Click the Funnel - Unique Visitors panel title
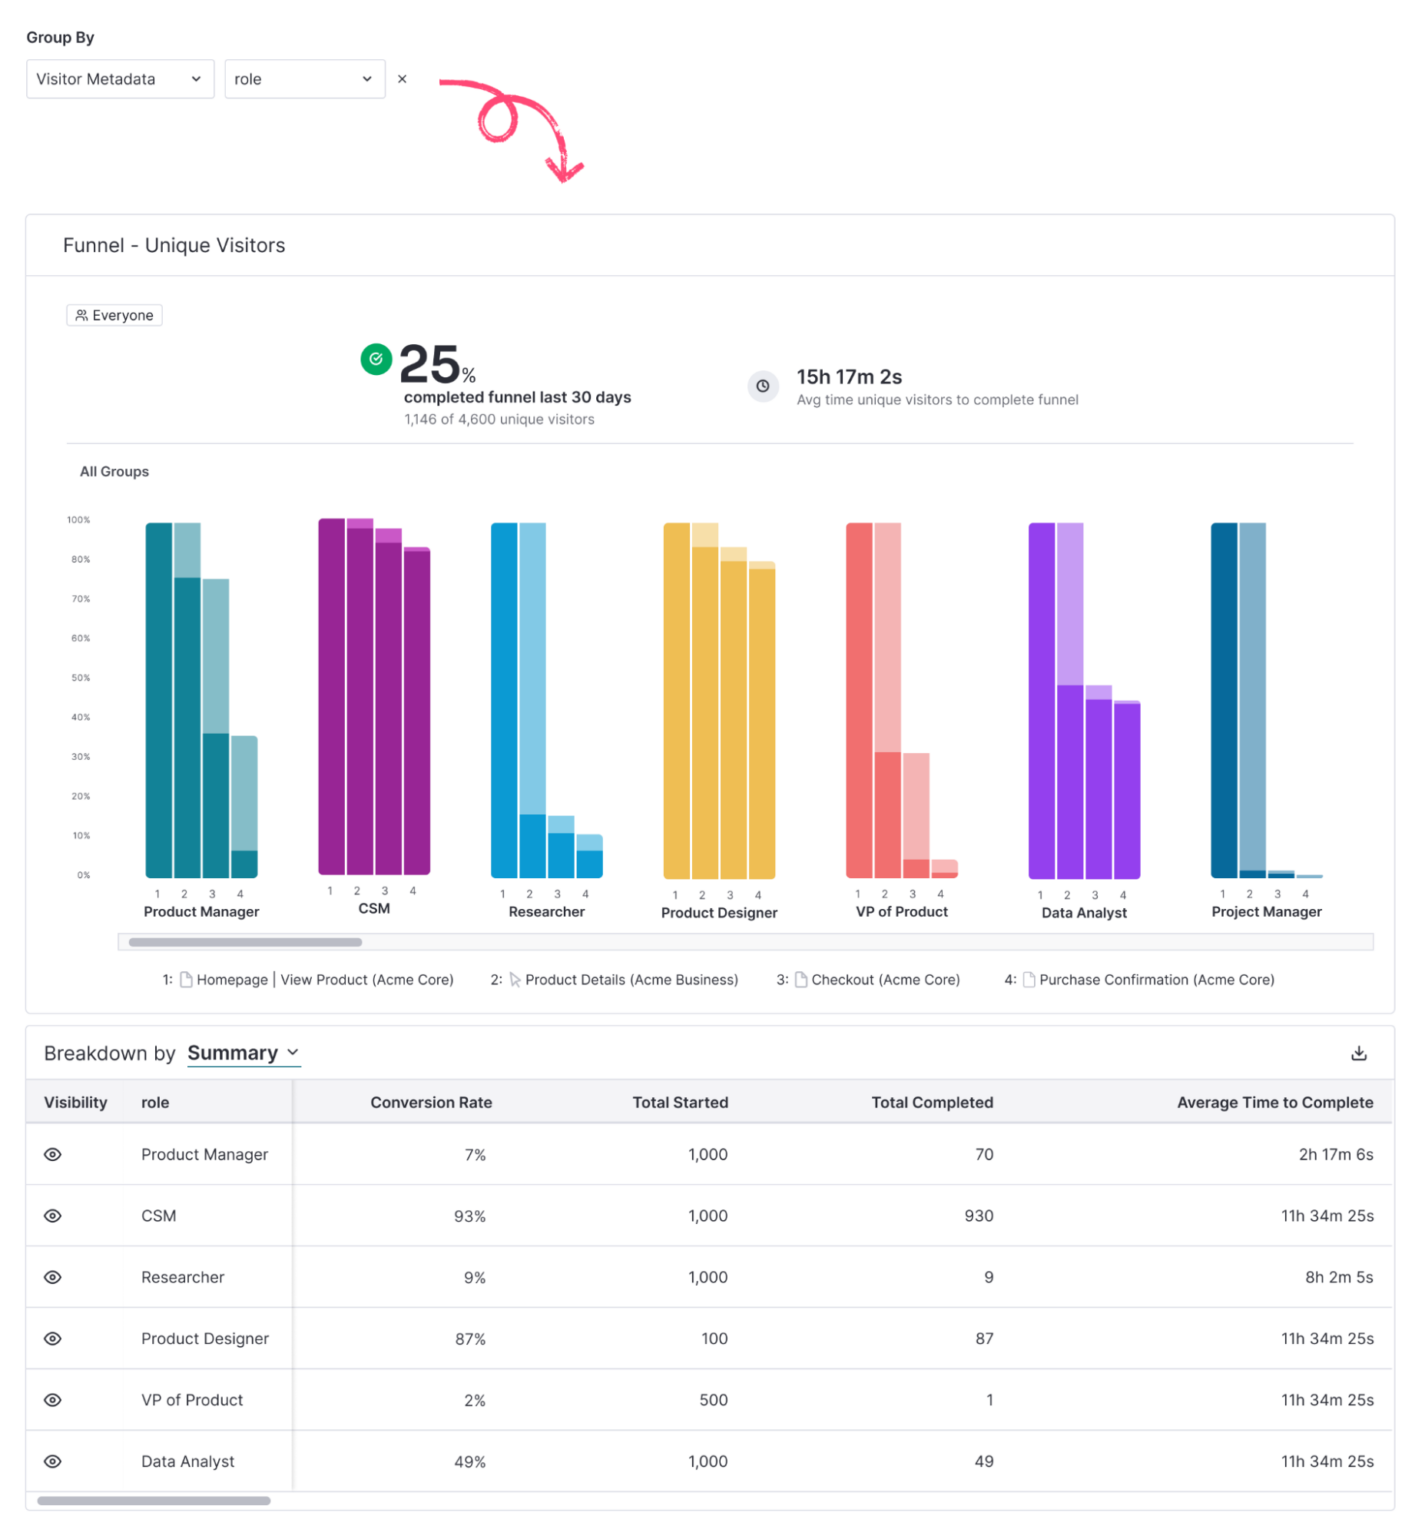The height and width of the screenshot is (1536, 1425). [173, 245]
